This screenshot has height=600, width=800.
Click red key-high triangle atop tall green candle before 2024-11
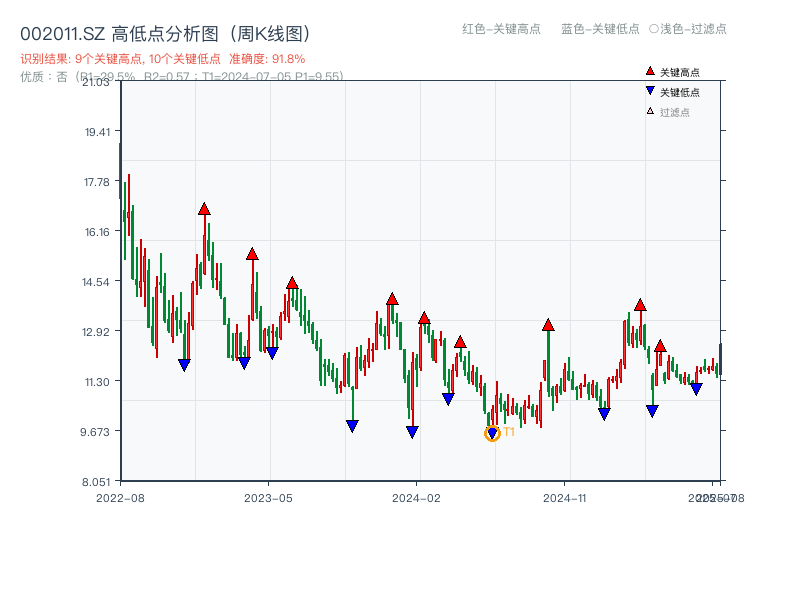[x=548, y=325]
